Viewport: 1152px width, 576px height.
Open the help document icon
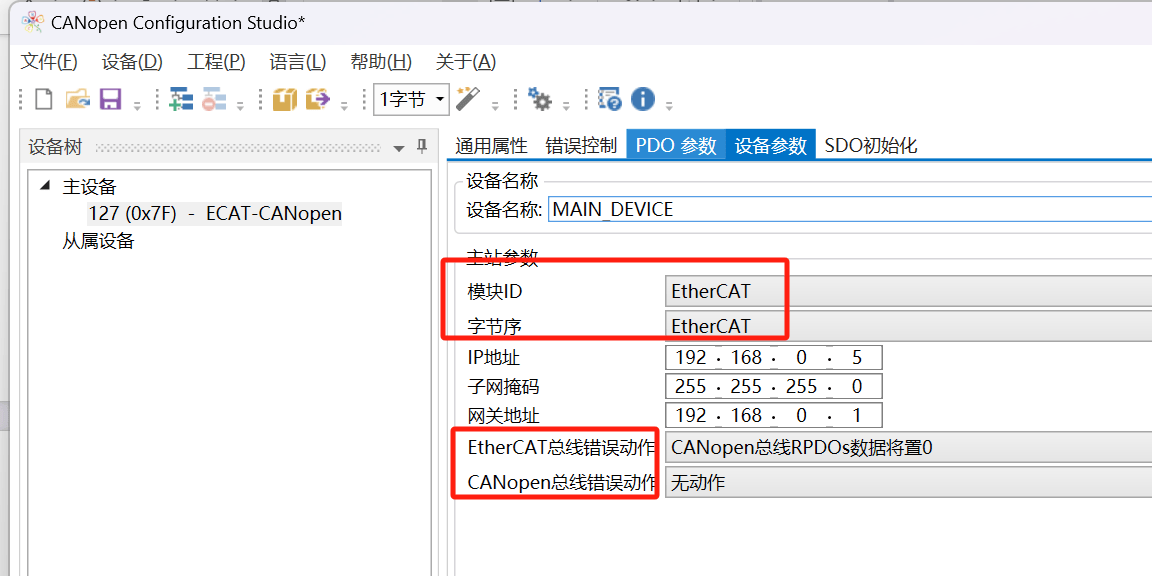[610, 99]
